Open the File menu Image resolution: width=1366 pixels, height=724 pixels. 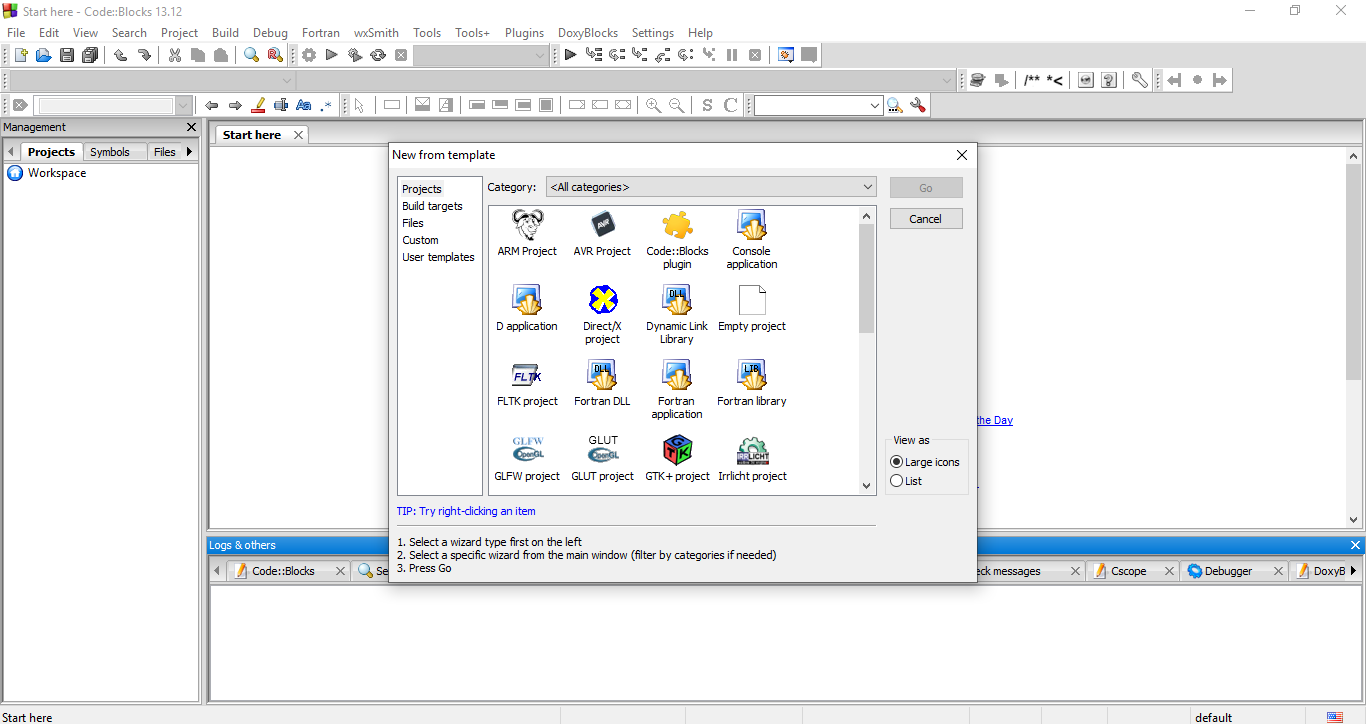point(16,33)
